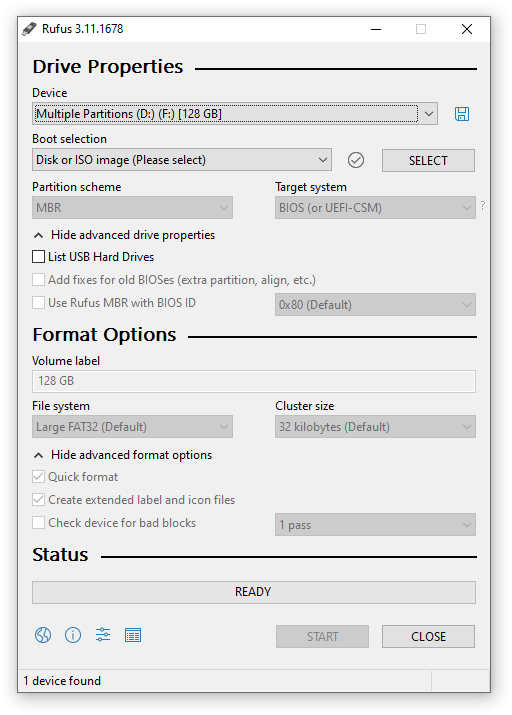The image size is (512, 715).
Task: Click the READY status progress bar
Action: click(x=253, y=592)
